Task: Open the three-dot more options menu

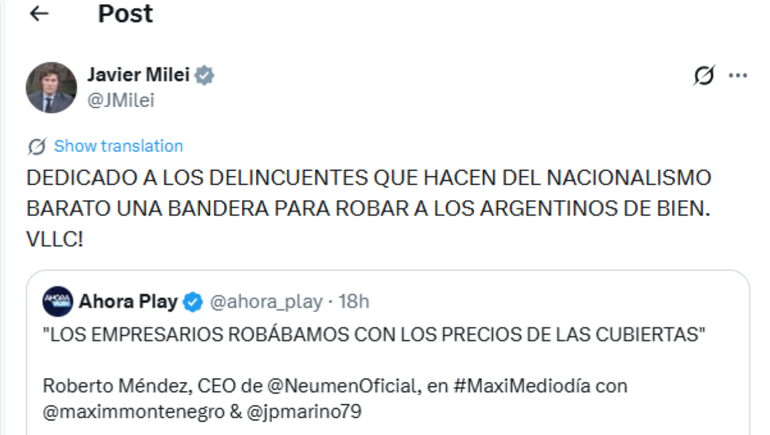Action: 738,76
